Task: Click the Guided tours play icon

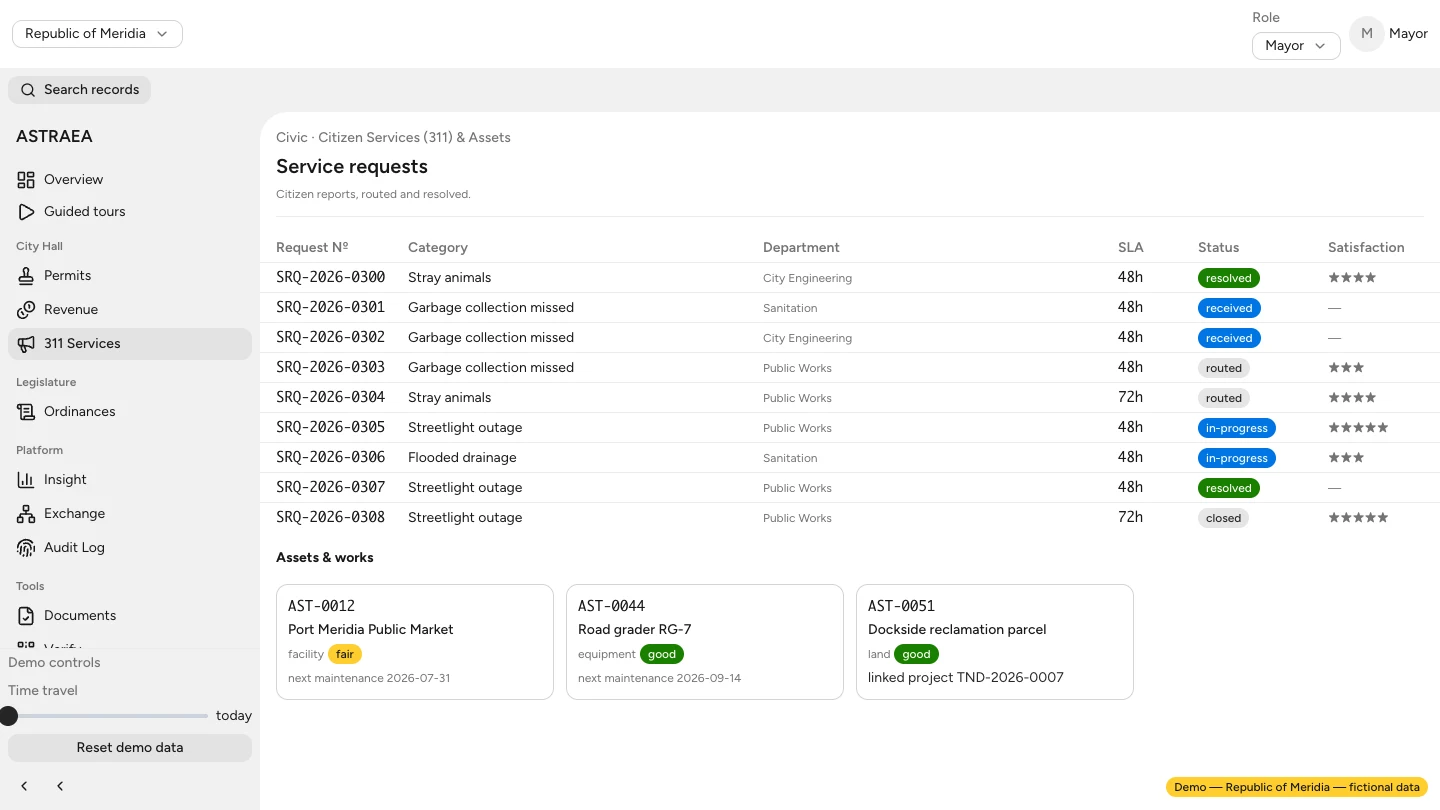Action: 26,212
